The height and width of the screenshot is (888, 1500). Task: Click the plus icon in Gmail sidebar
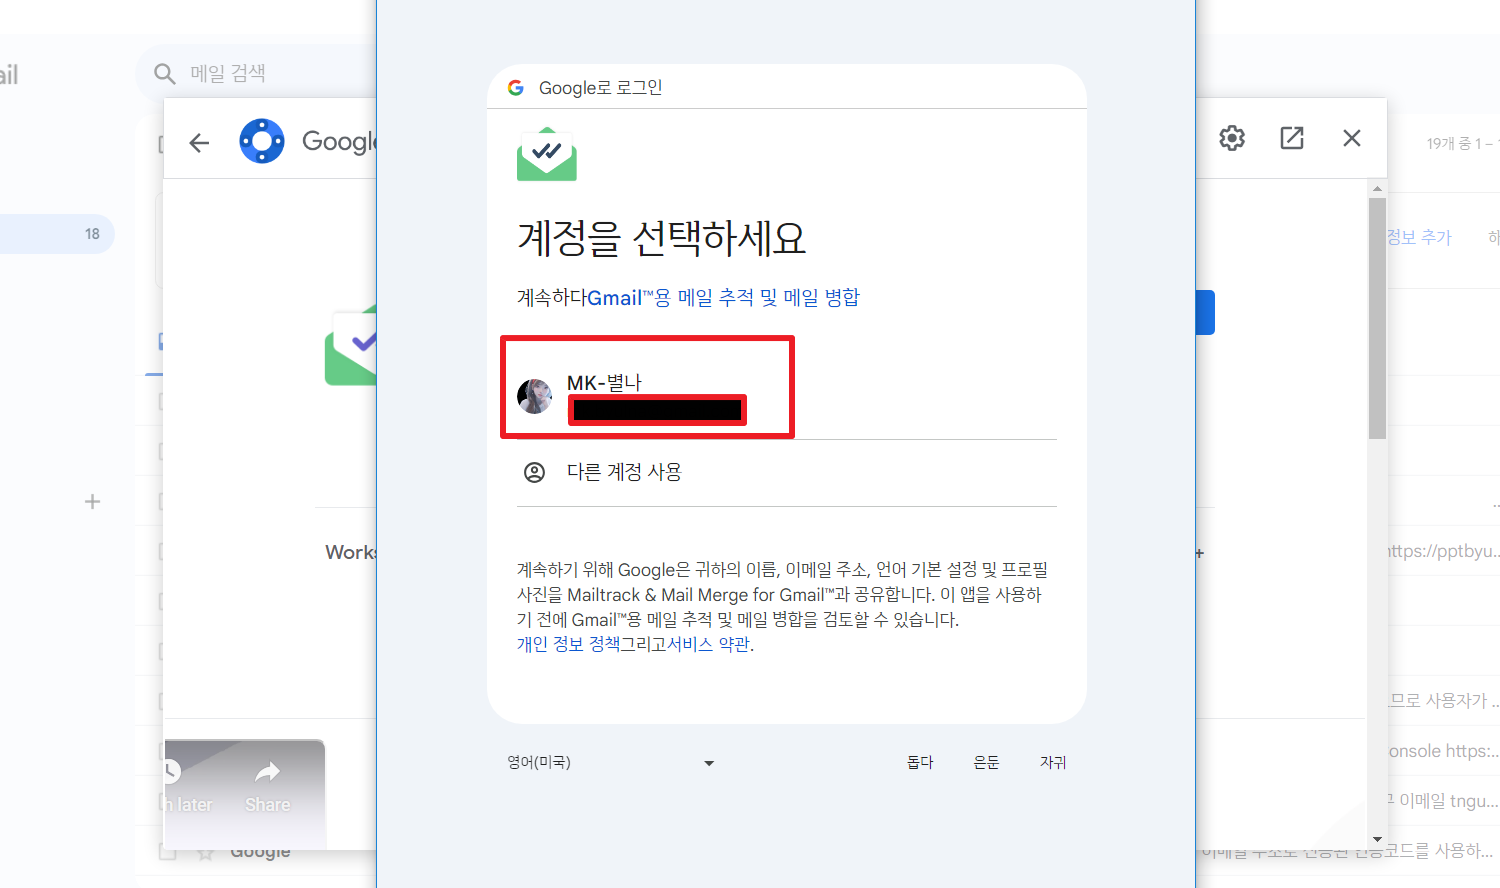click(92, 502)
